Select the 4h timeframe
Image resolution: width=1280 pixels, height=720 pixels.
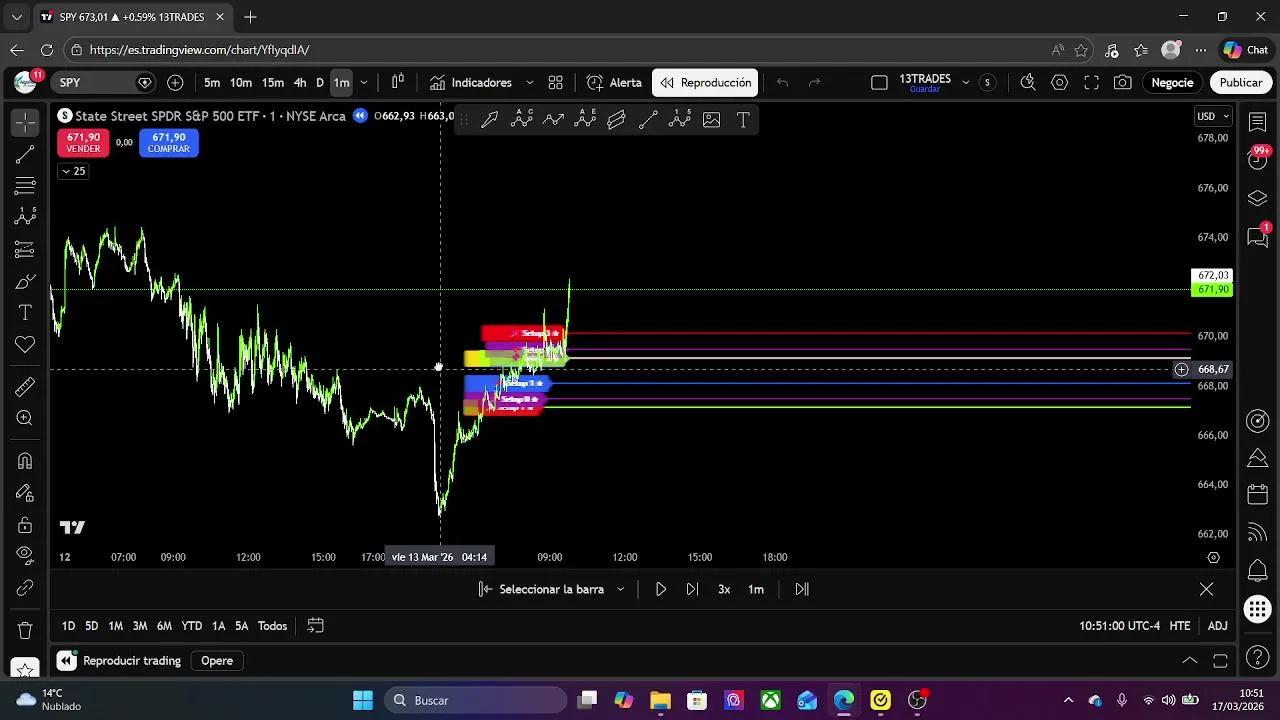point(300,83)
